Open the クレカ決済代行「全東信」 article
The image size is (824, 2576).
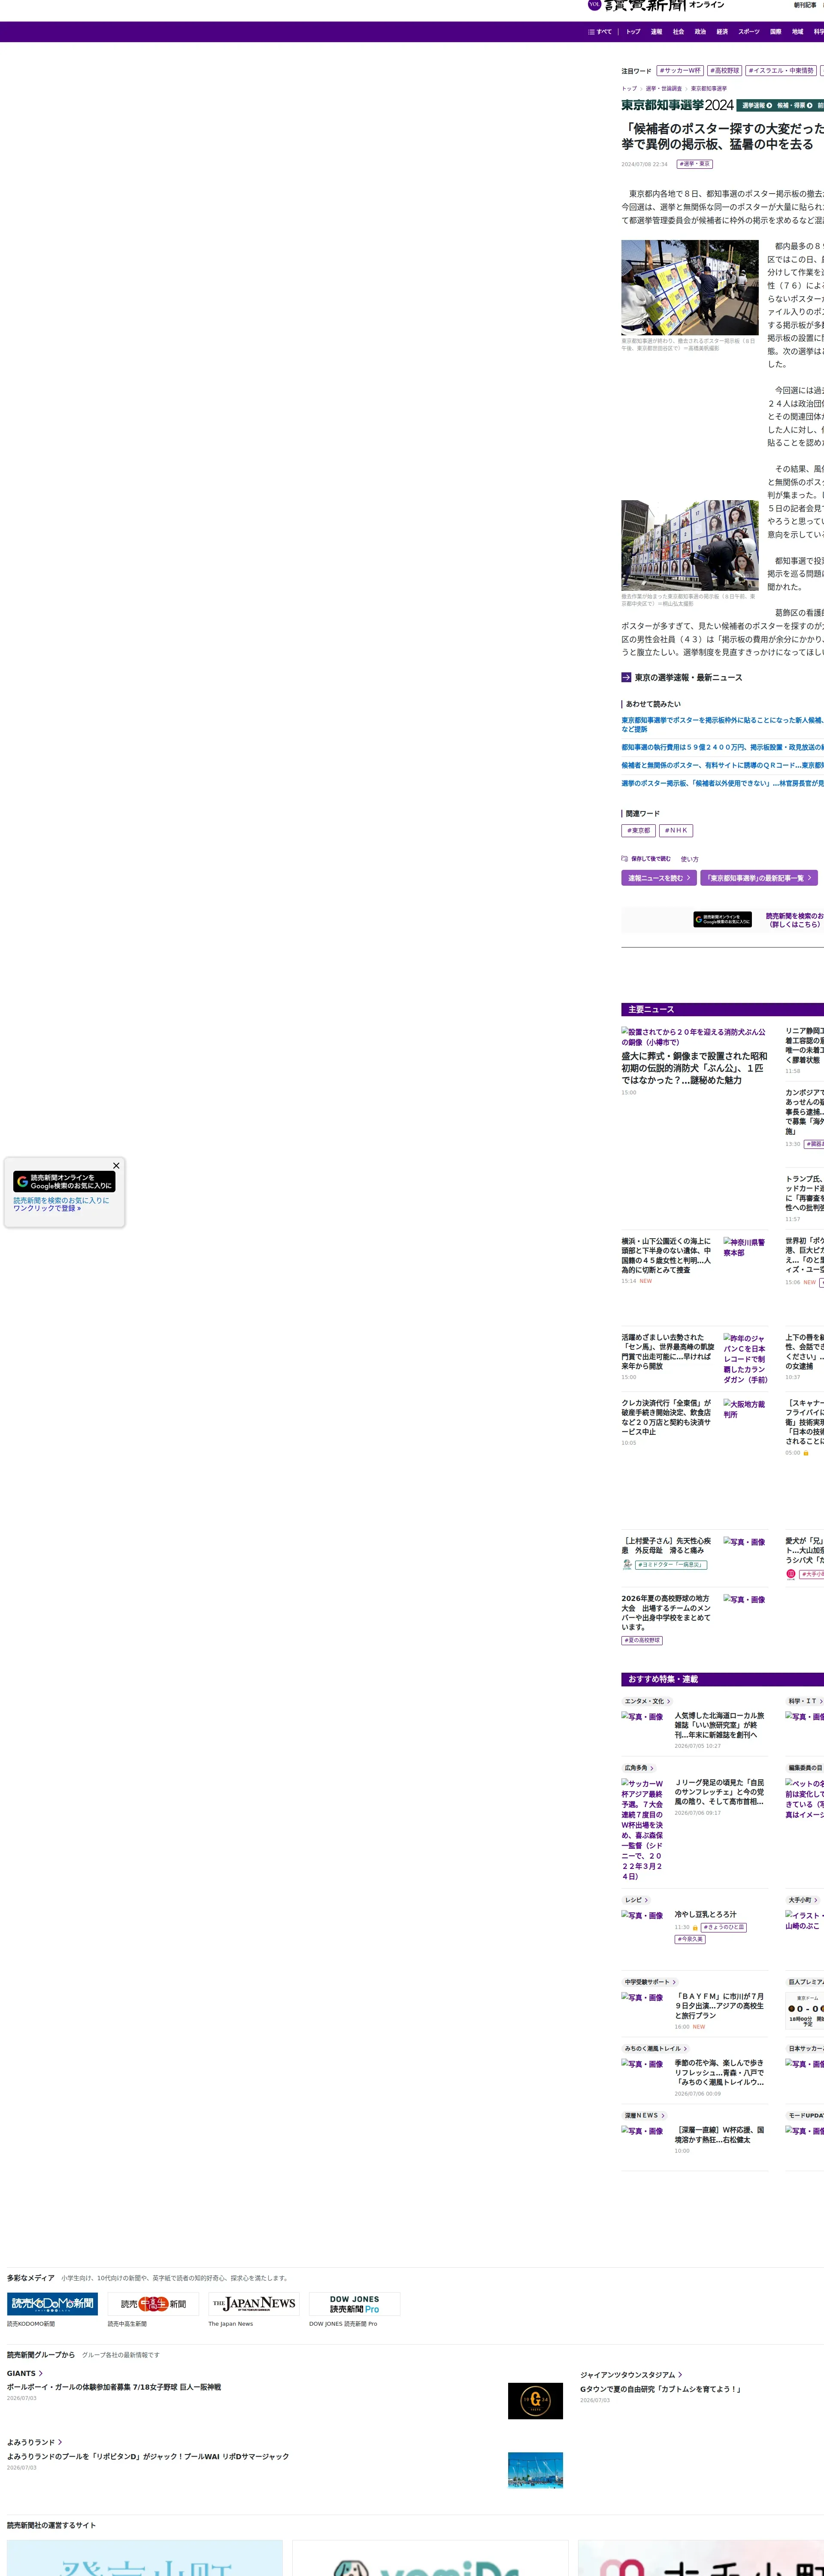point(666,1417)
